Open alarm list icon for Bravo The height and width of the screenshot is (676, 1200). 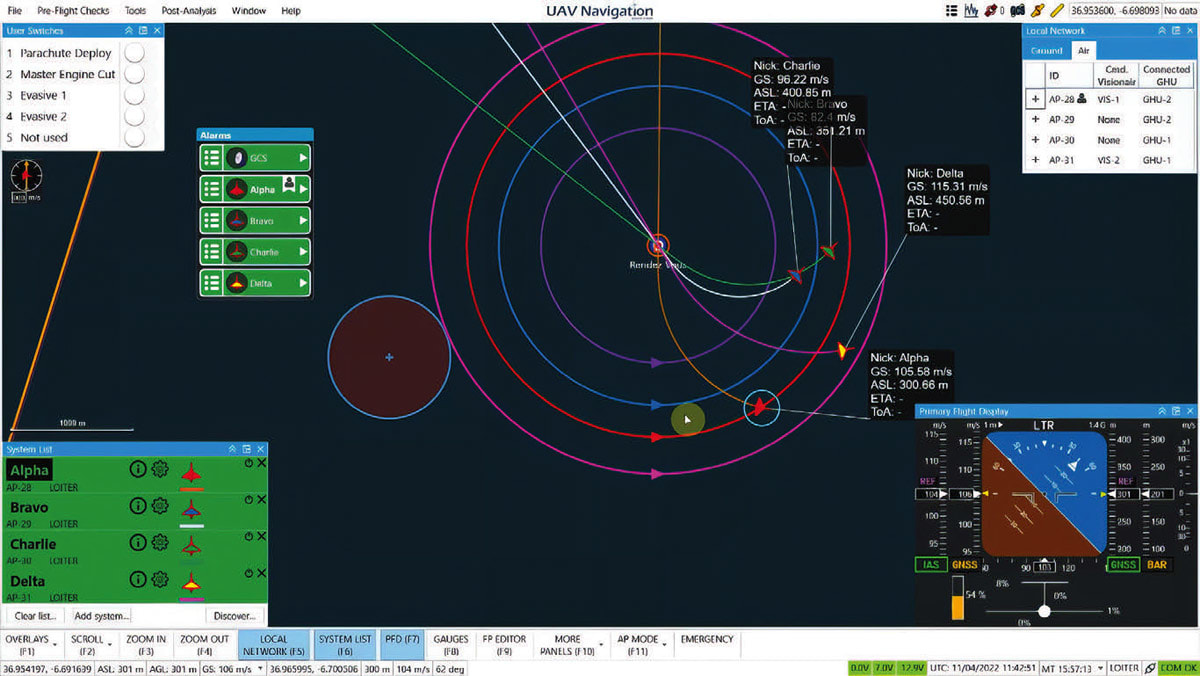point(211,220)
